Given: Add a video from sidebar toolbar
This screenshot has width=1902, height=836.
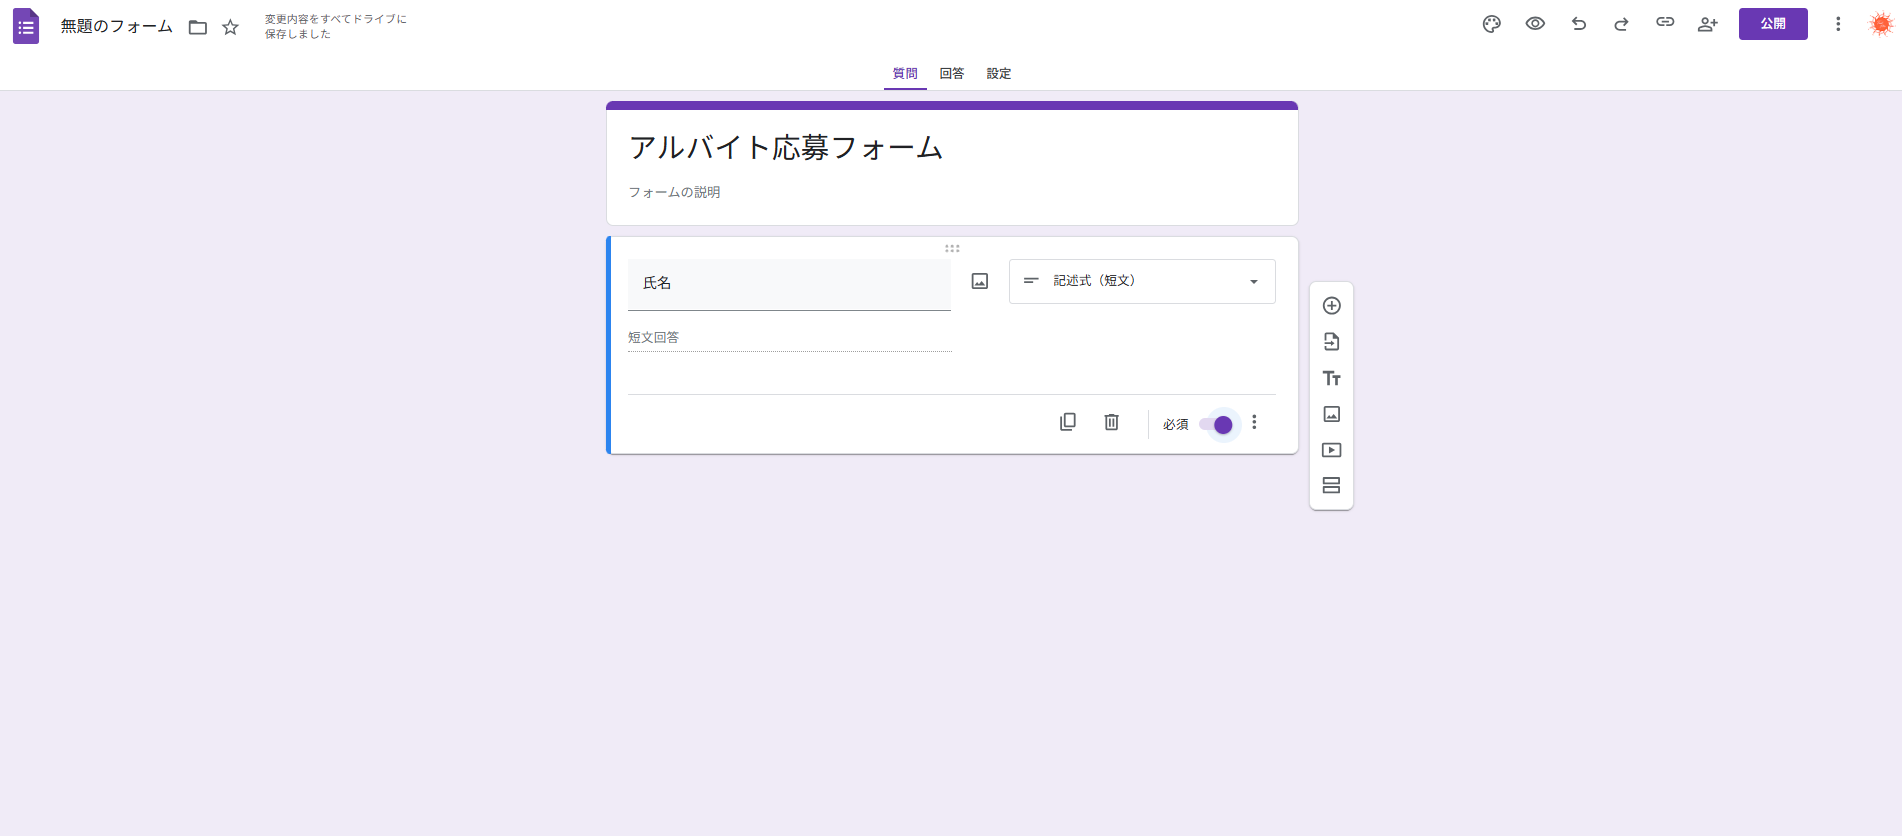Looking at the screenshot, I should pos(1331,450).
